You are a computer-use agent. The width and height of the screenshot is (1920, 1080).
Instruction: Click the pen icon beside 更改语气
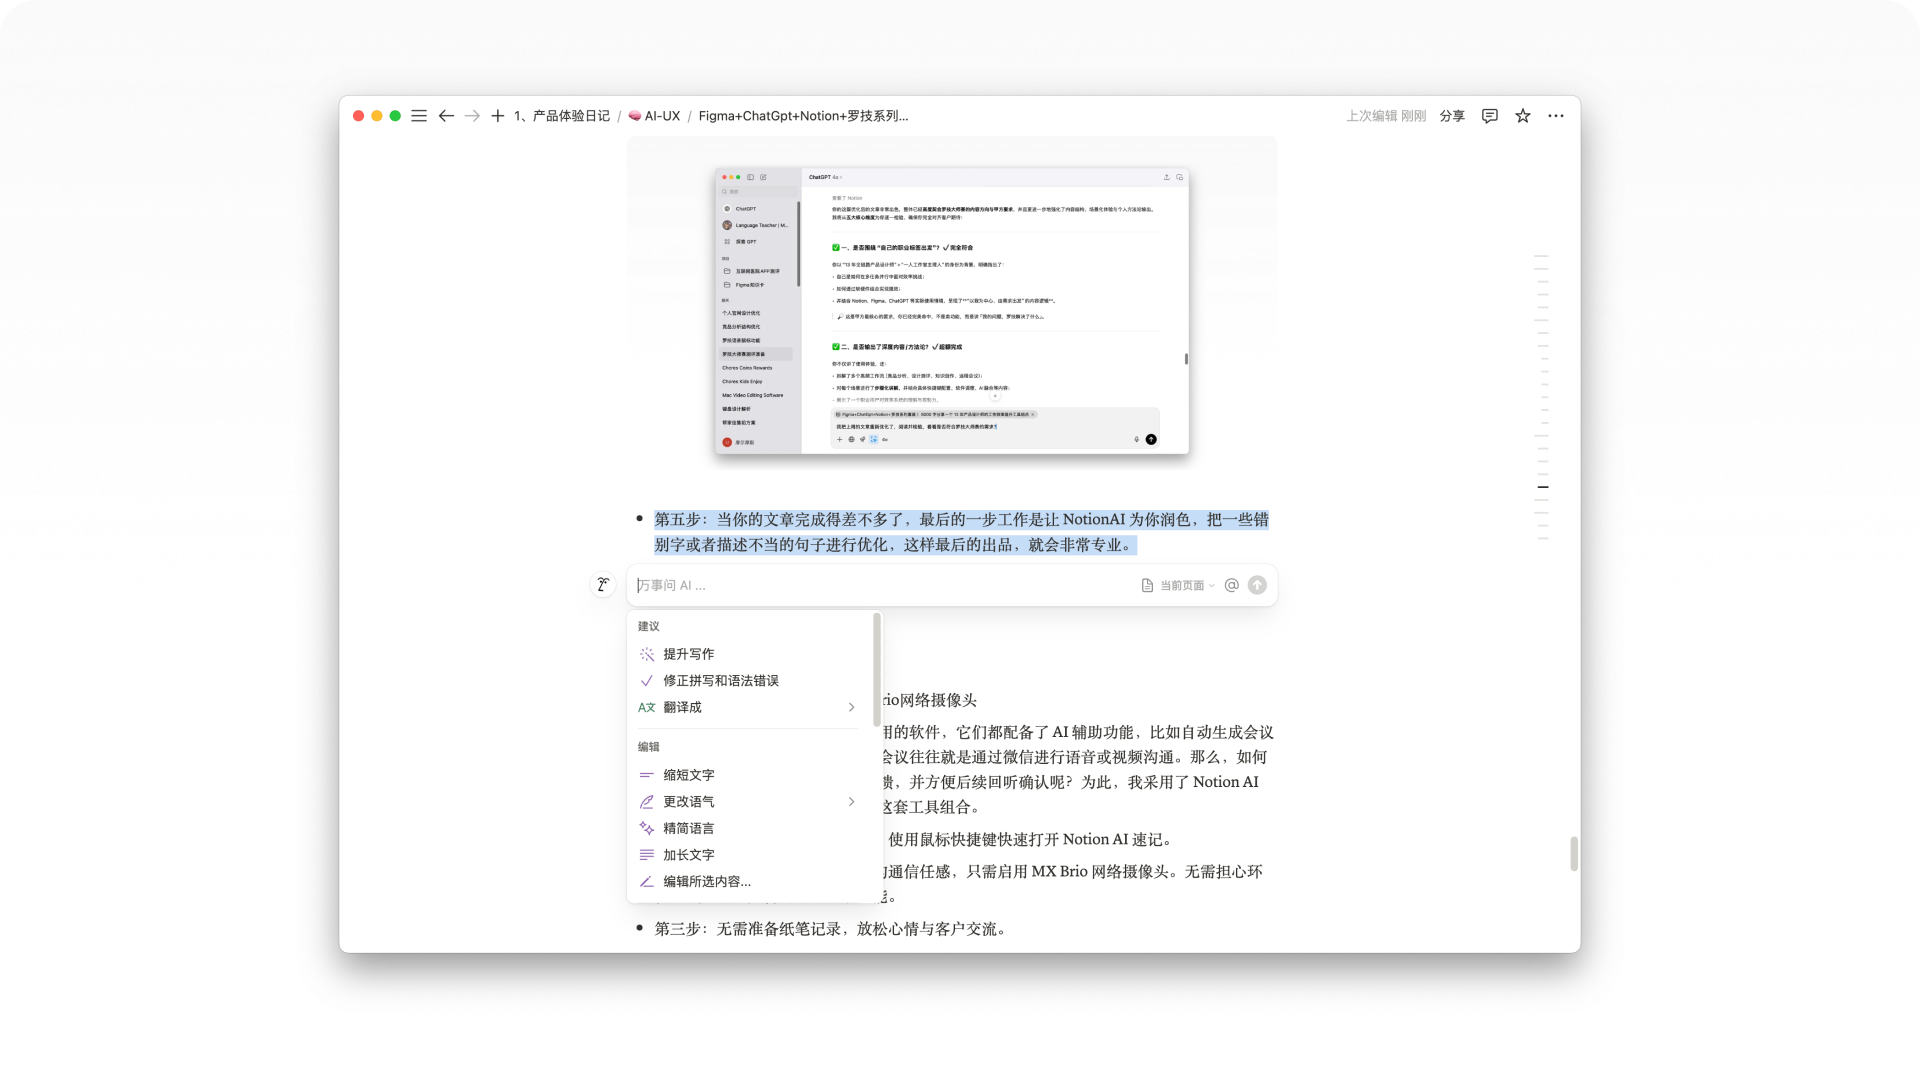[647, 802]
